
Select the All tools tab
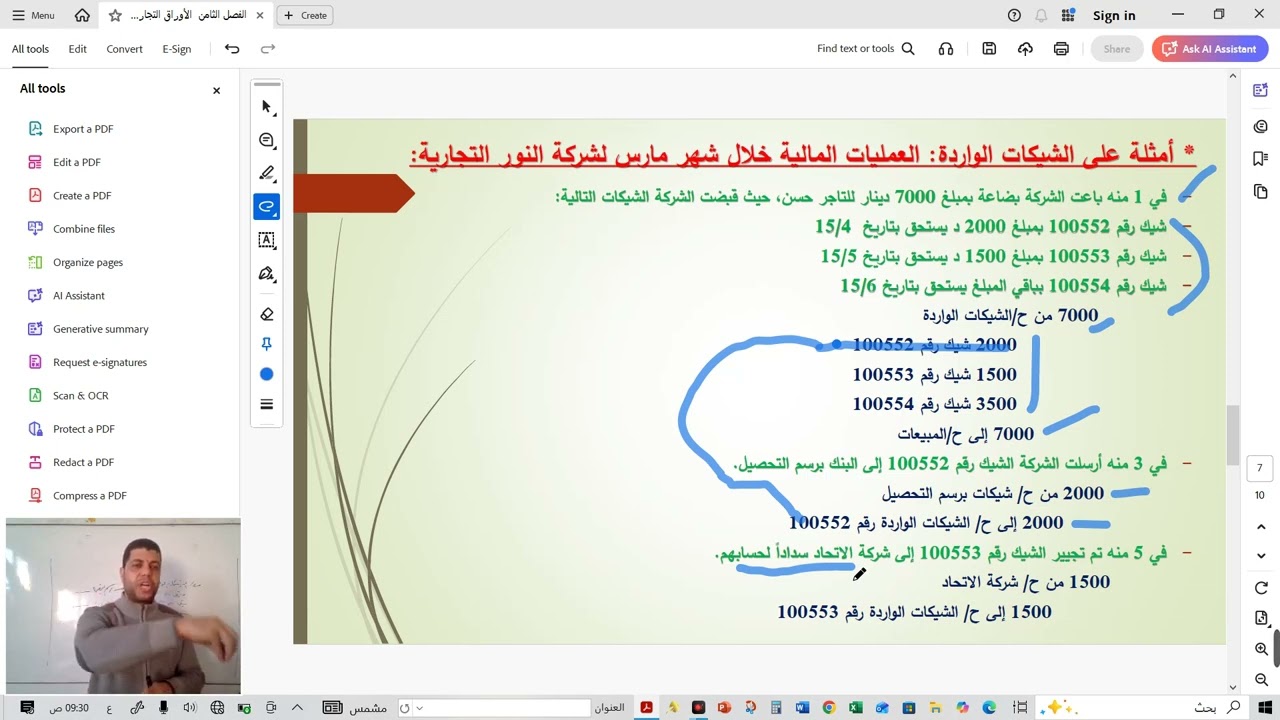point(30,49)
